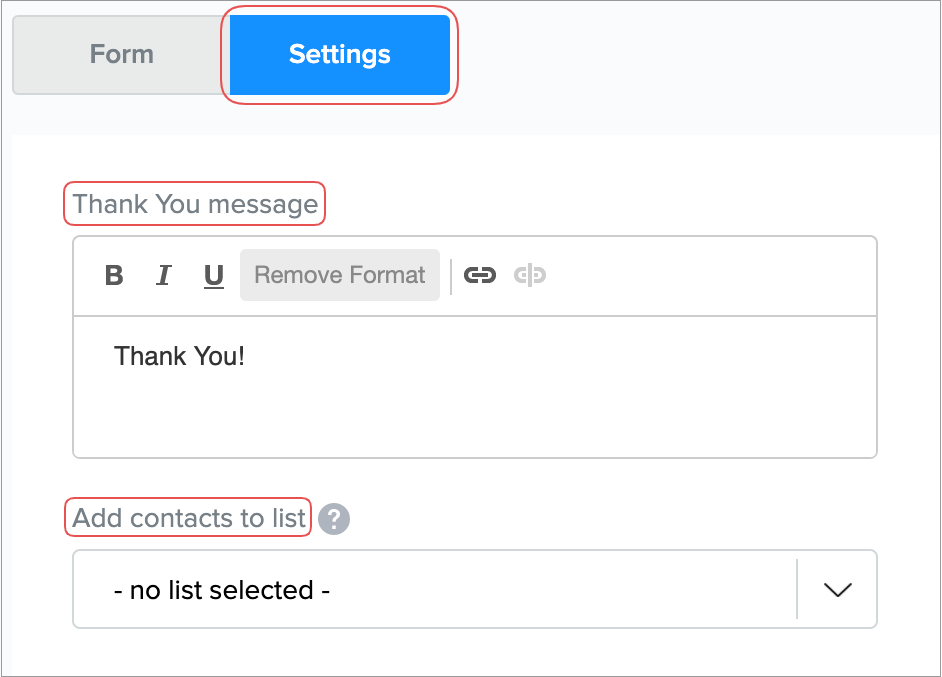Click the 'Thank You!' text in the editor

(x=180, y=356)
